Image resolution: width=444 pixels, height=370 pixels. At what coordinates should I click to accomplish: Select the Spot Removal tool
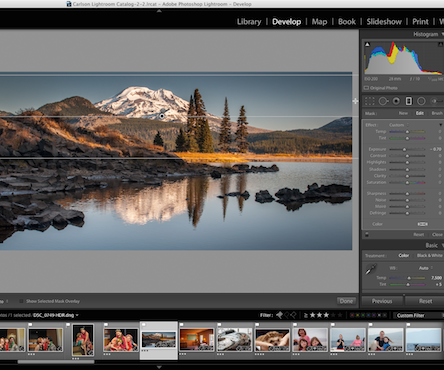click(383, 101)
